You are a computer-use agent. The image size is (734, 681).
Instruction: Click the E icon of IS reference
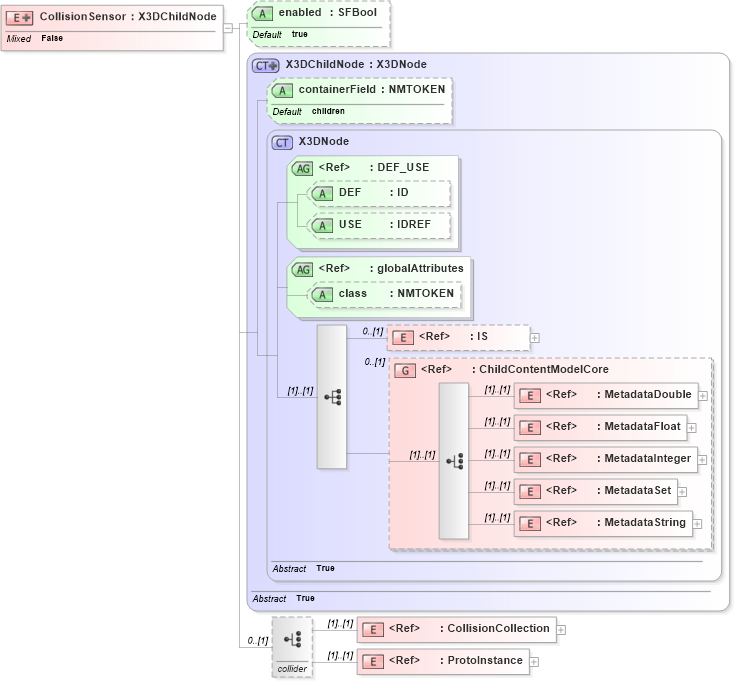pos(403,337)
